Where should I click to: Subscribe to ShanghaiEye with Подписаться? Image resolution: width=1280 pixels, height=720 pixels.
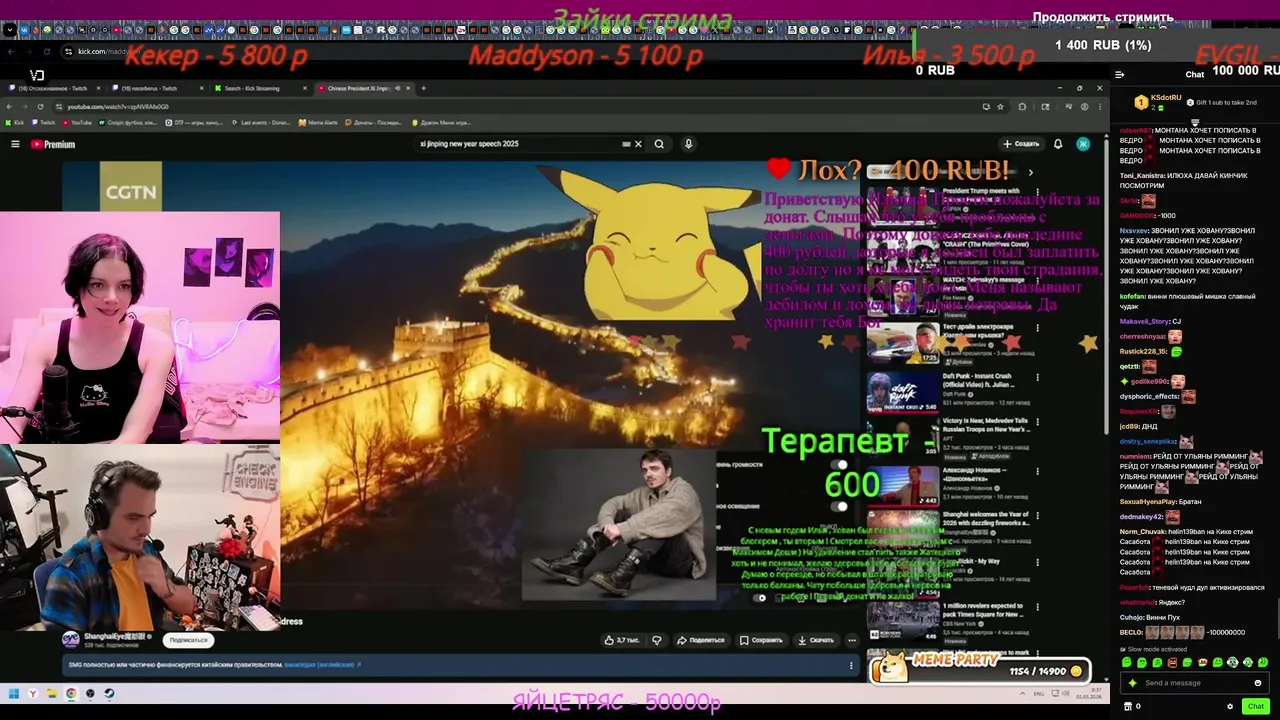tap(188, 640)
